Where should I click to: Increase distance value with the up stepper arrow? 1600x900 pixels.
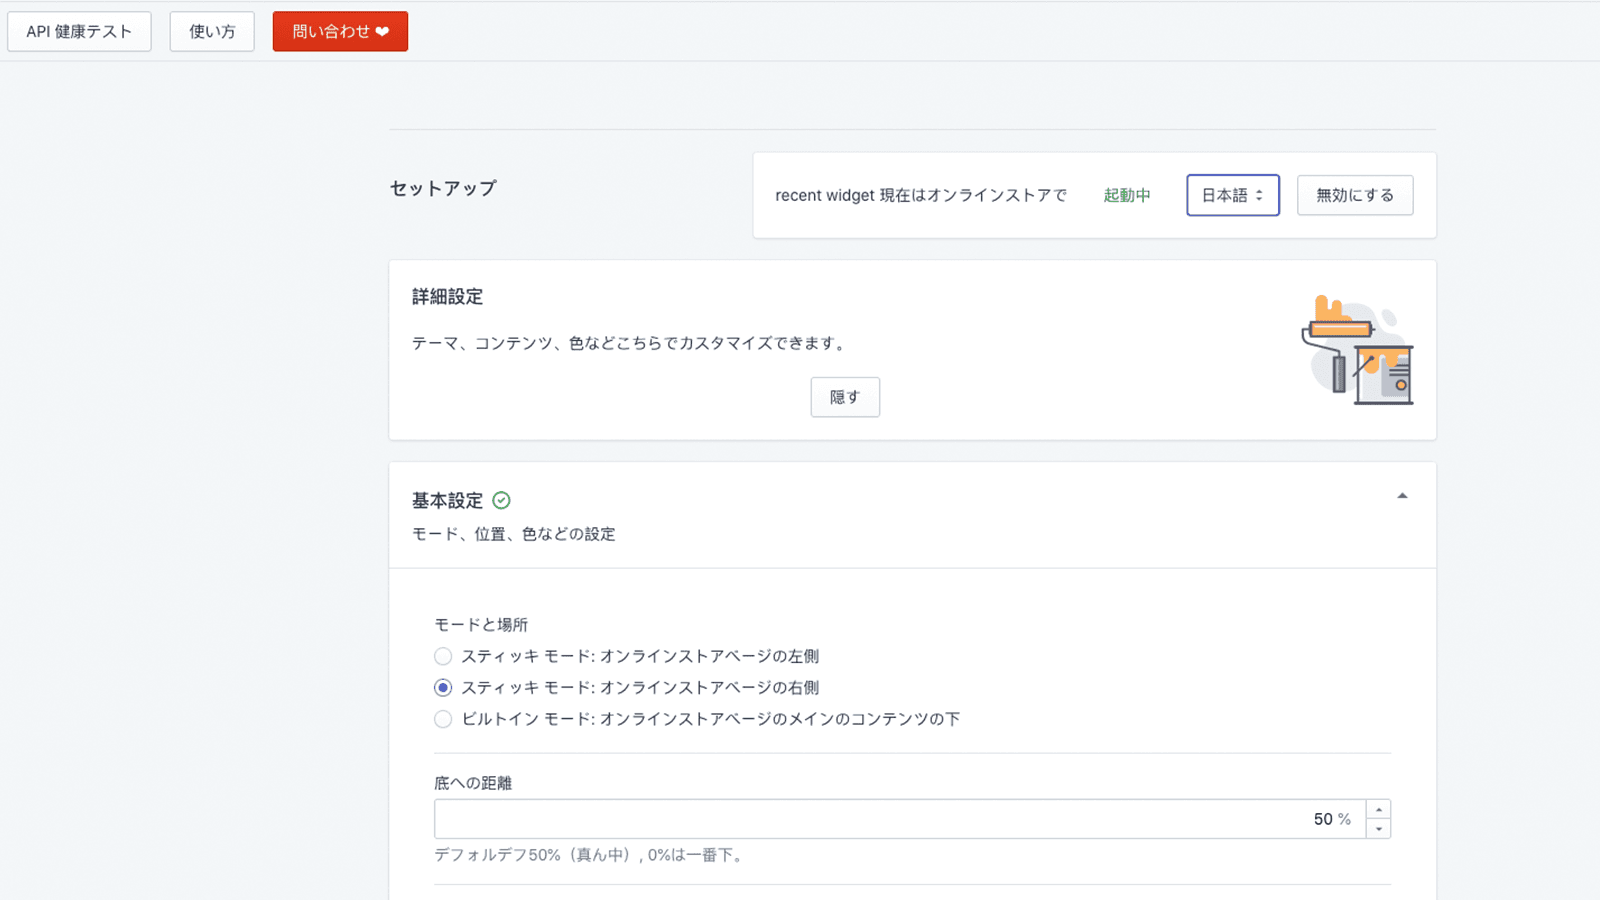click(x=1378, y=809)
